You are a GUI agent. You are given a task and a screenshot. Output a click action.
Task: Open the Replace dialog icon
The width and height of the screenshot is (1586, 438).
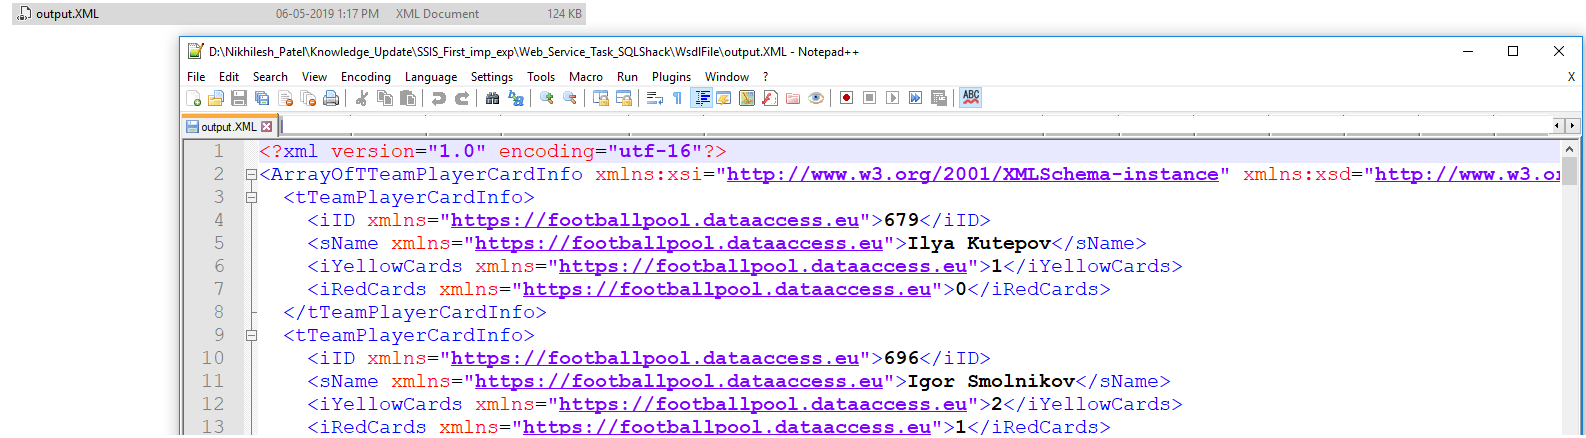point(516,98)
